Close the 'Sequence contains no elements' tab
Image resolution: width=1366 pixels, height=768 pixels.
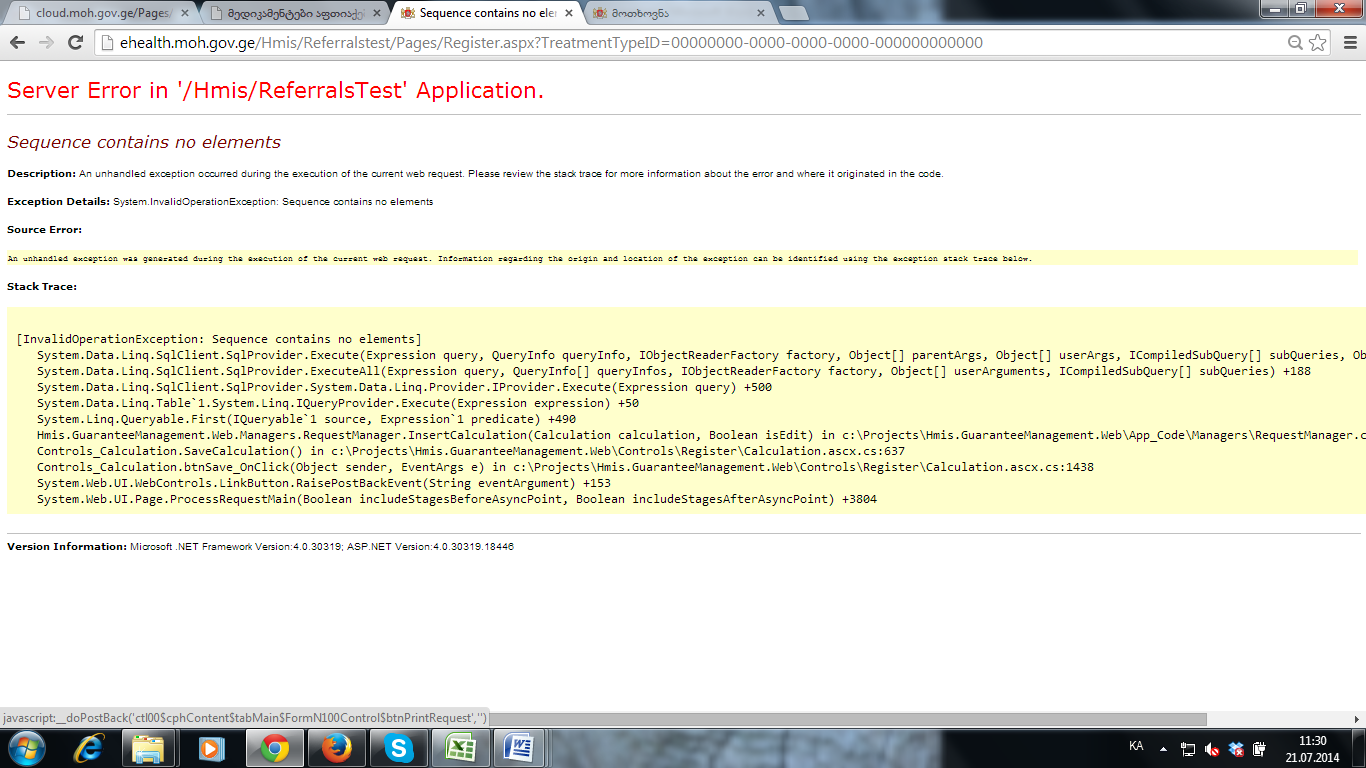pyautogui.click(x=567, y=13)
